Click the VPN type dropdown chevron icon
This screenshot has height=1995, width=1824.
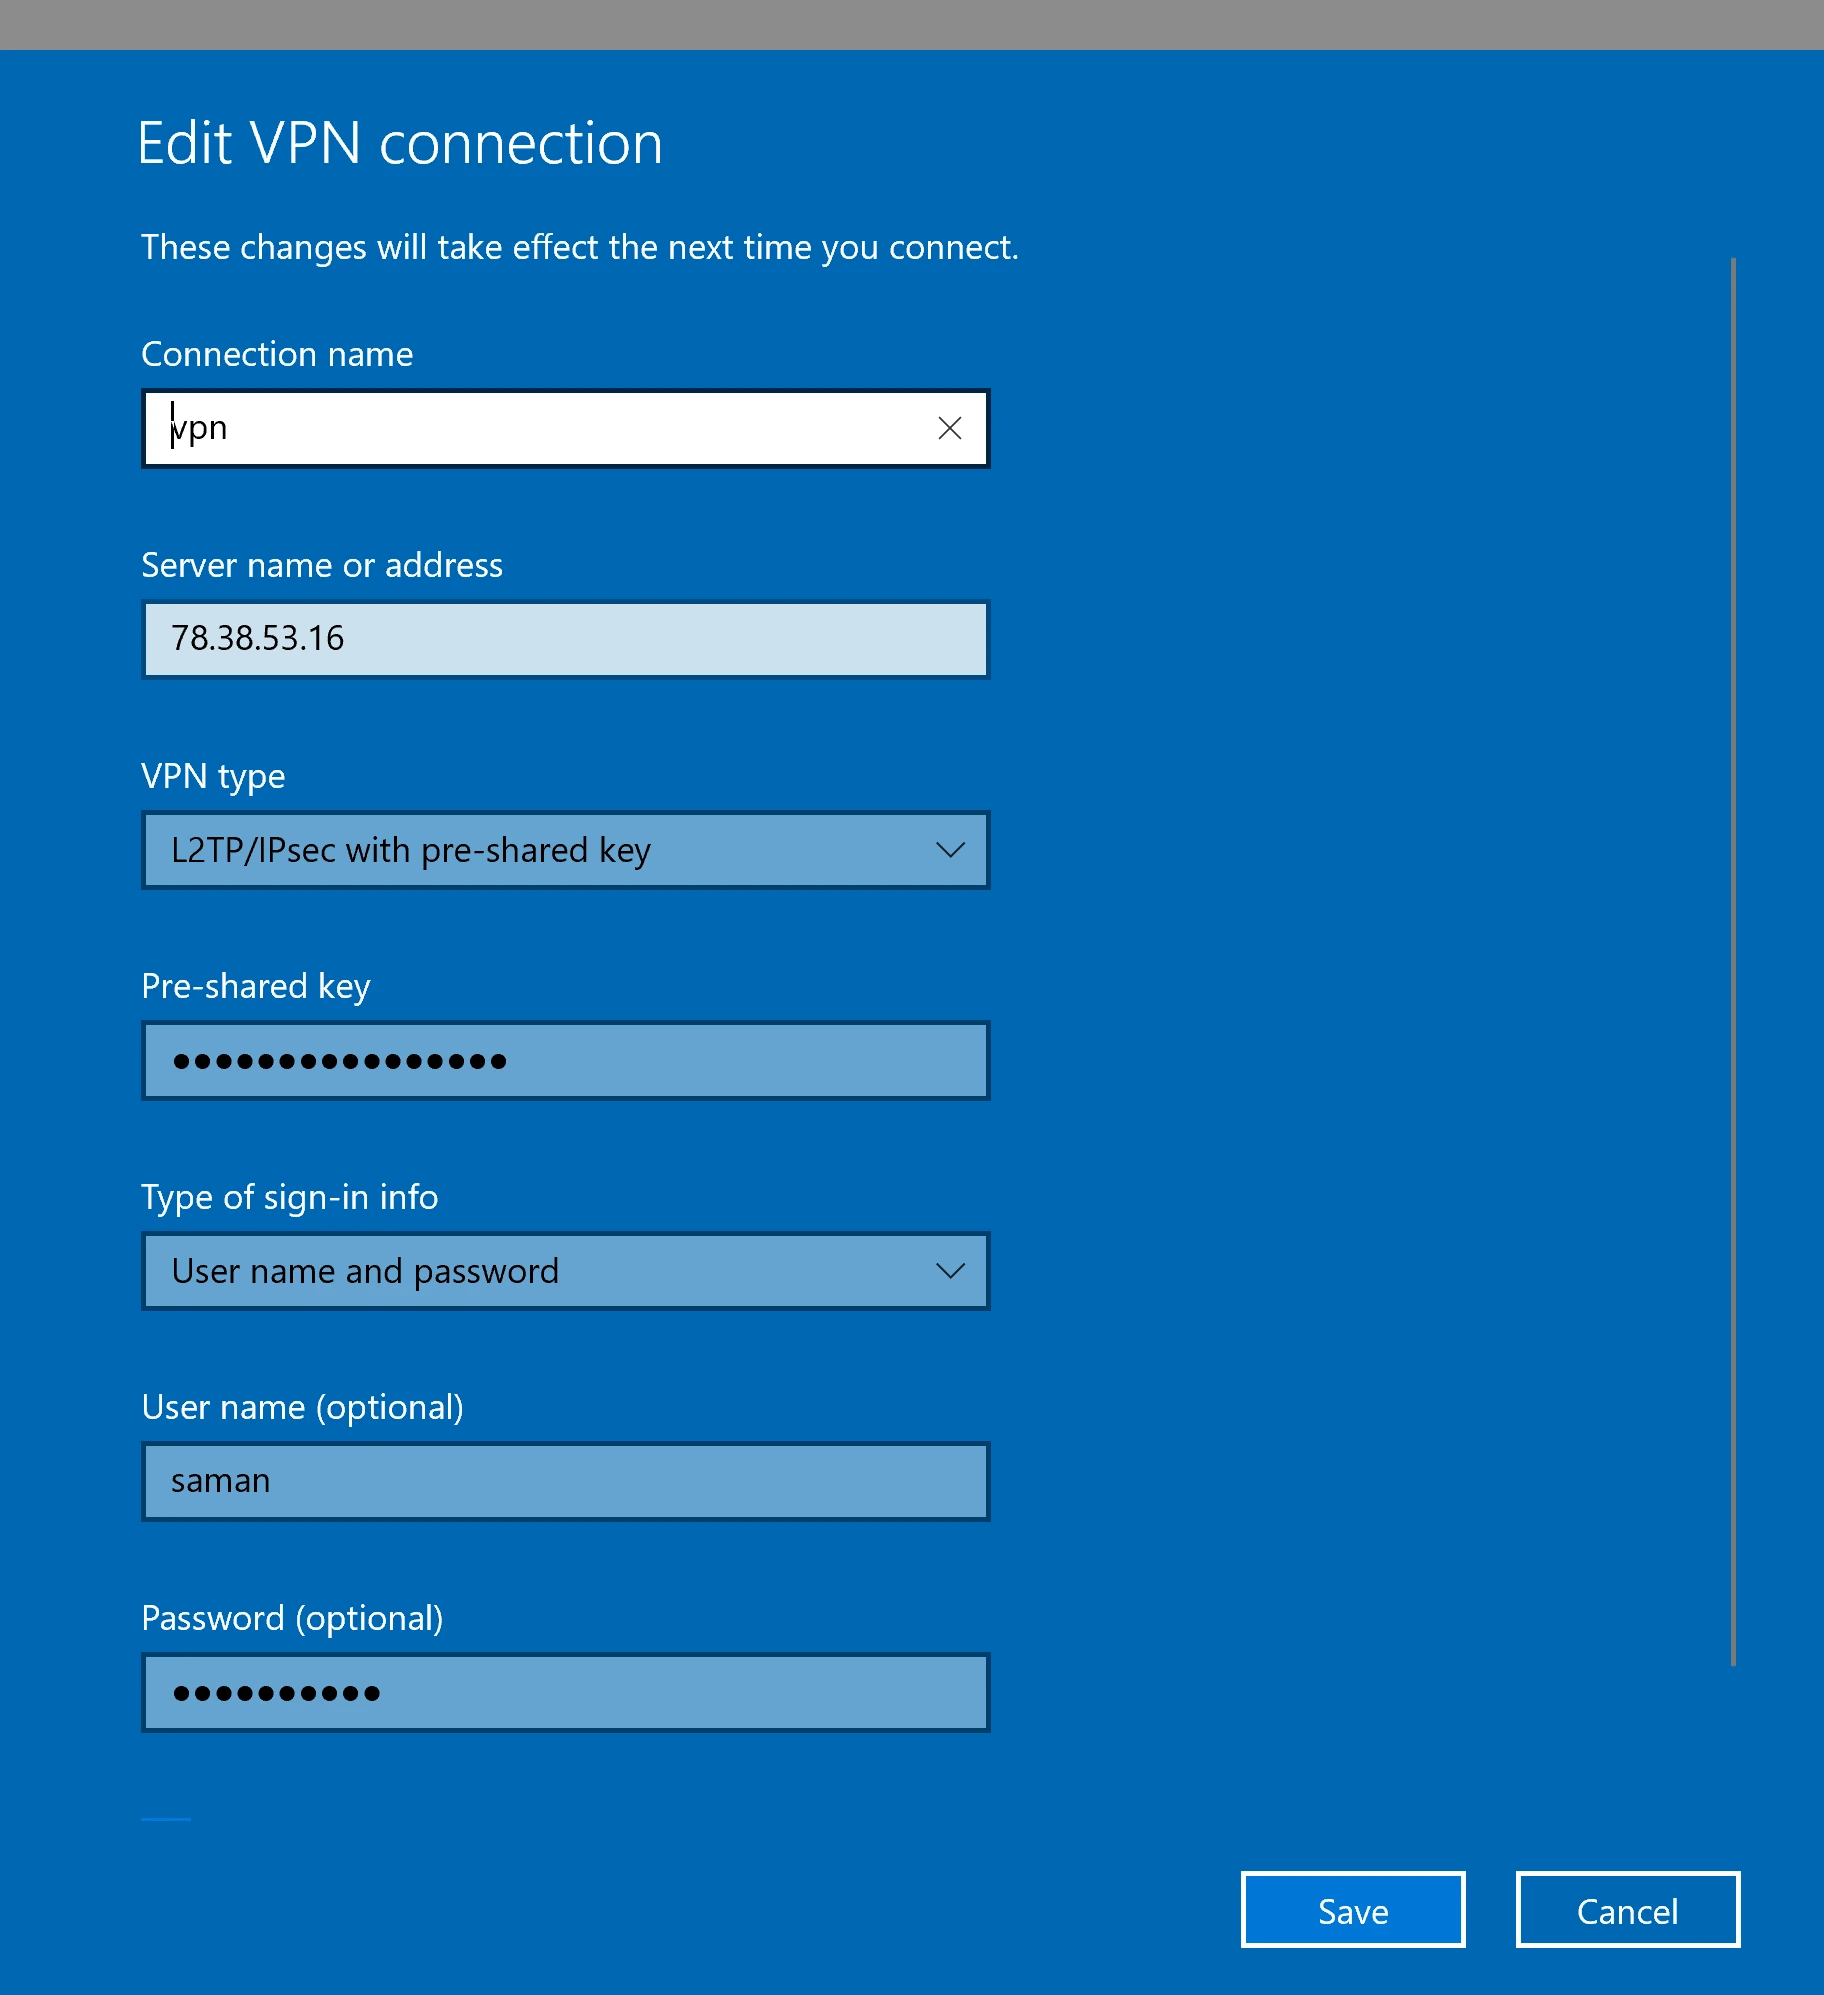(x=951, y=850)
